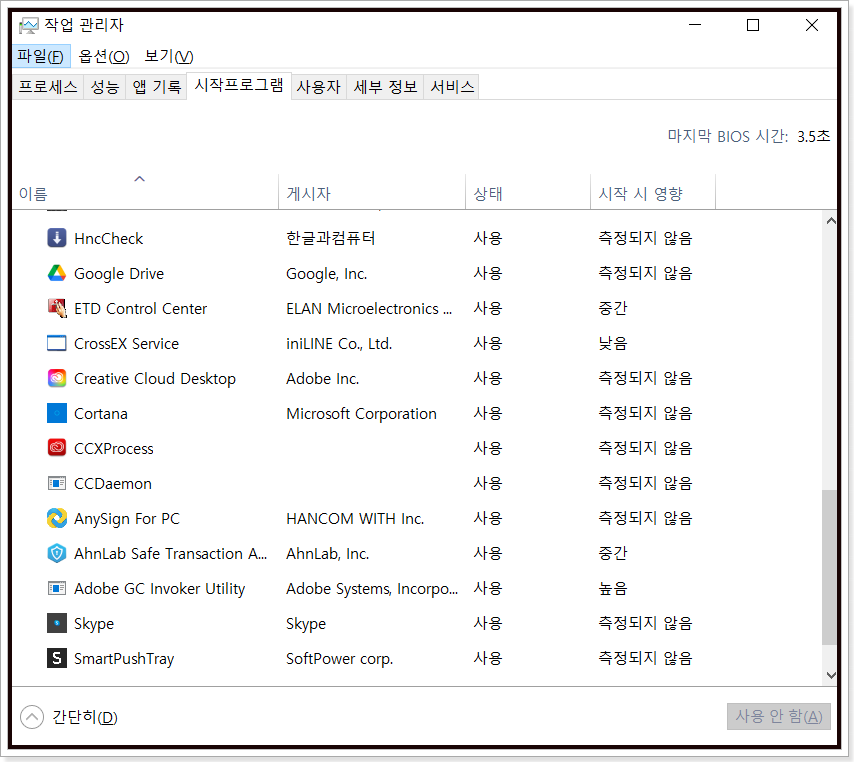
Task: Switch to the 세부 정보 tab
Action: point(385,87)
